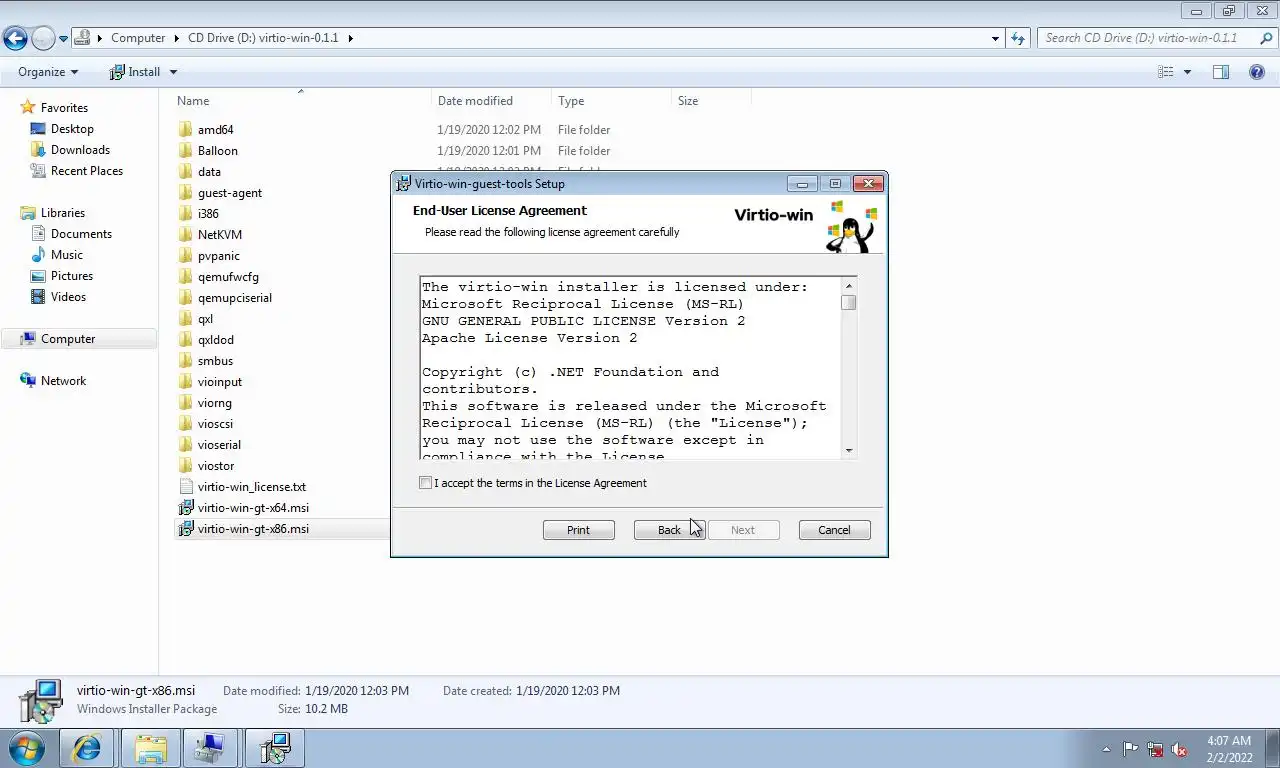Open Favorites in navigation pane
Viewport: 1280px width, 768px height.
click(x=64, y=108)
